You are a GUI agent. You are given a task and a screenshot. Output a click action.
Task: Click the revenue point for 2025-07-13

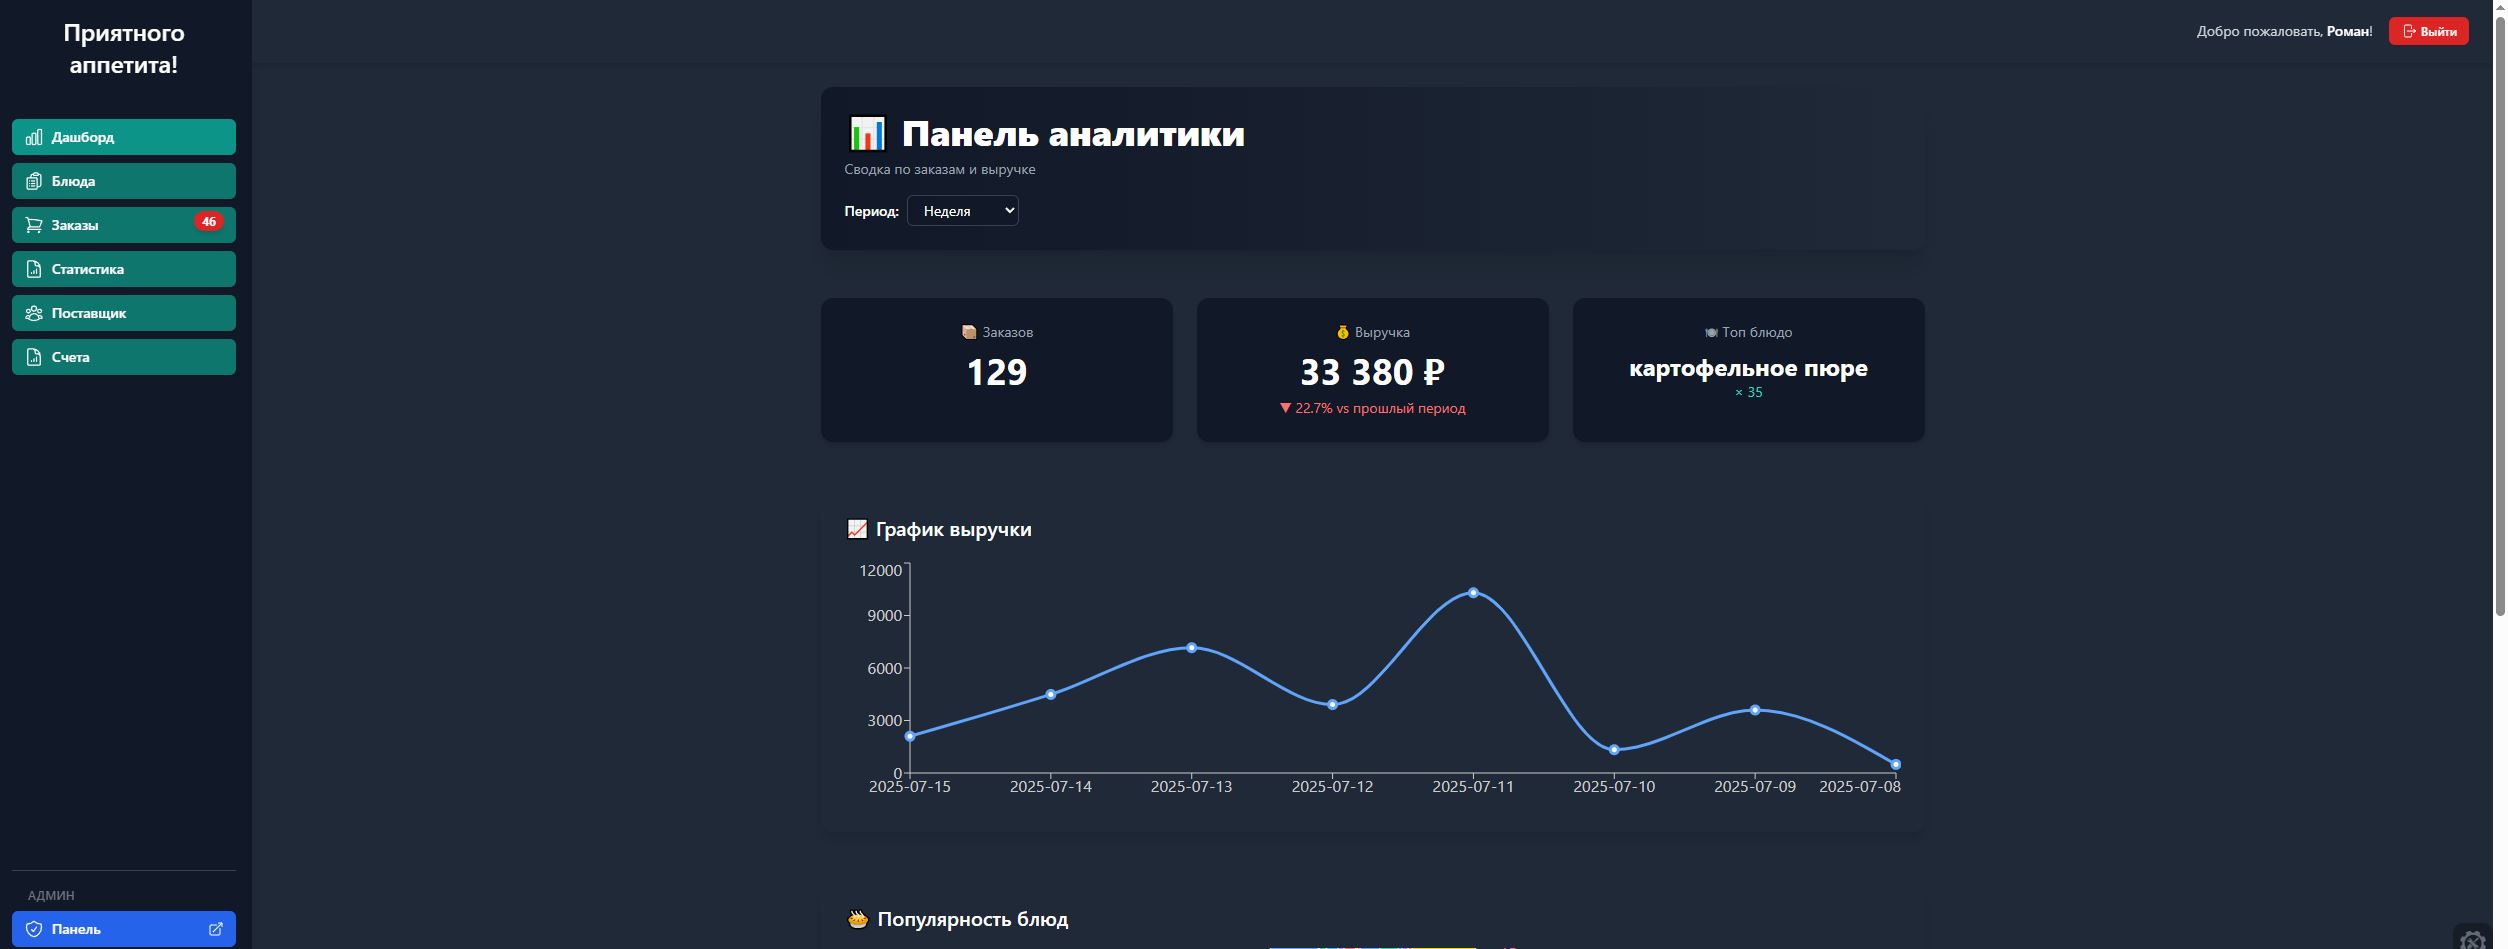click(x=1191, y=648)
